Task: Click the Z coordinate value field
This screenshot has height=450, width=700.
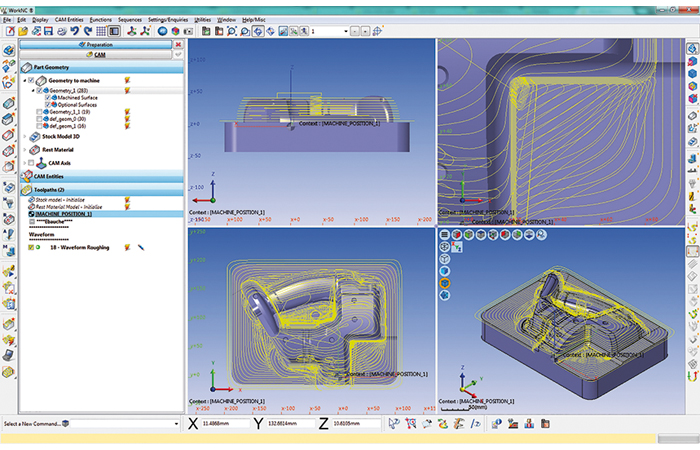Action: click(x=356, y=423)
